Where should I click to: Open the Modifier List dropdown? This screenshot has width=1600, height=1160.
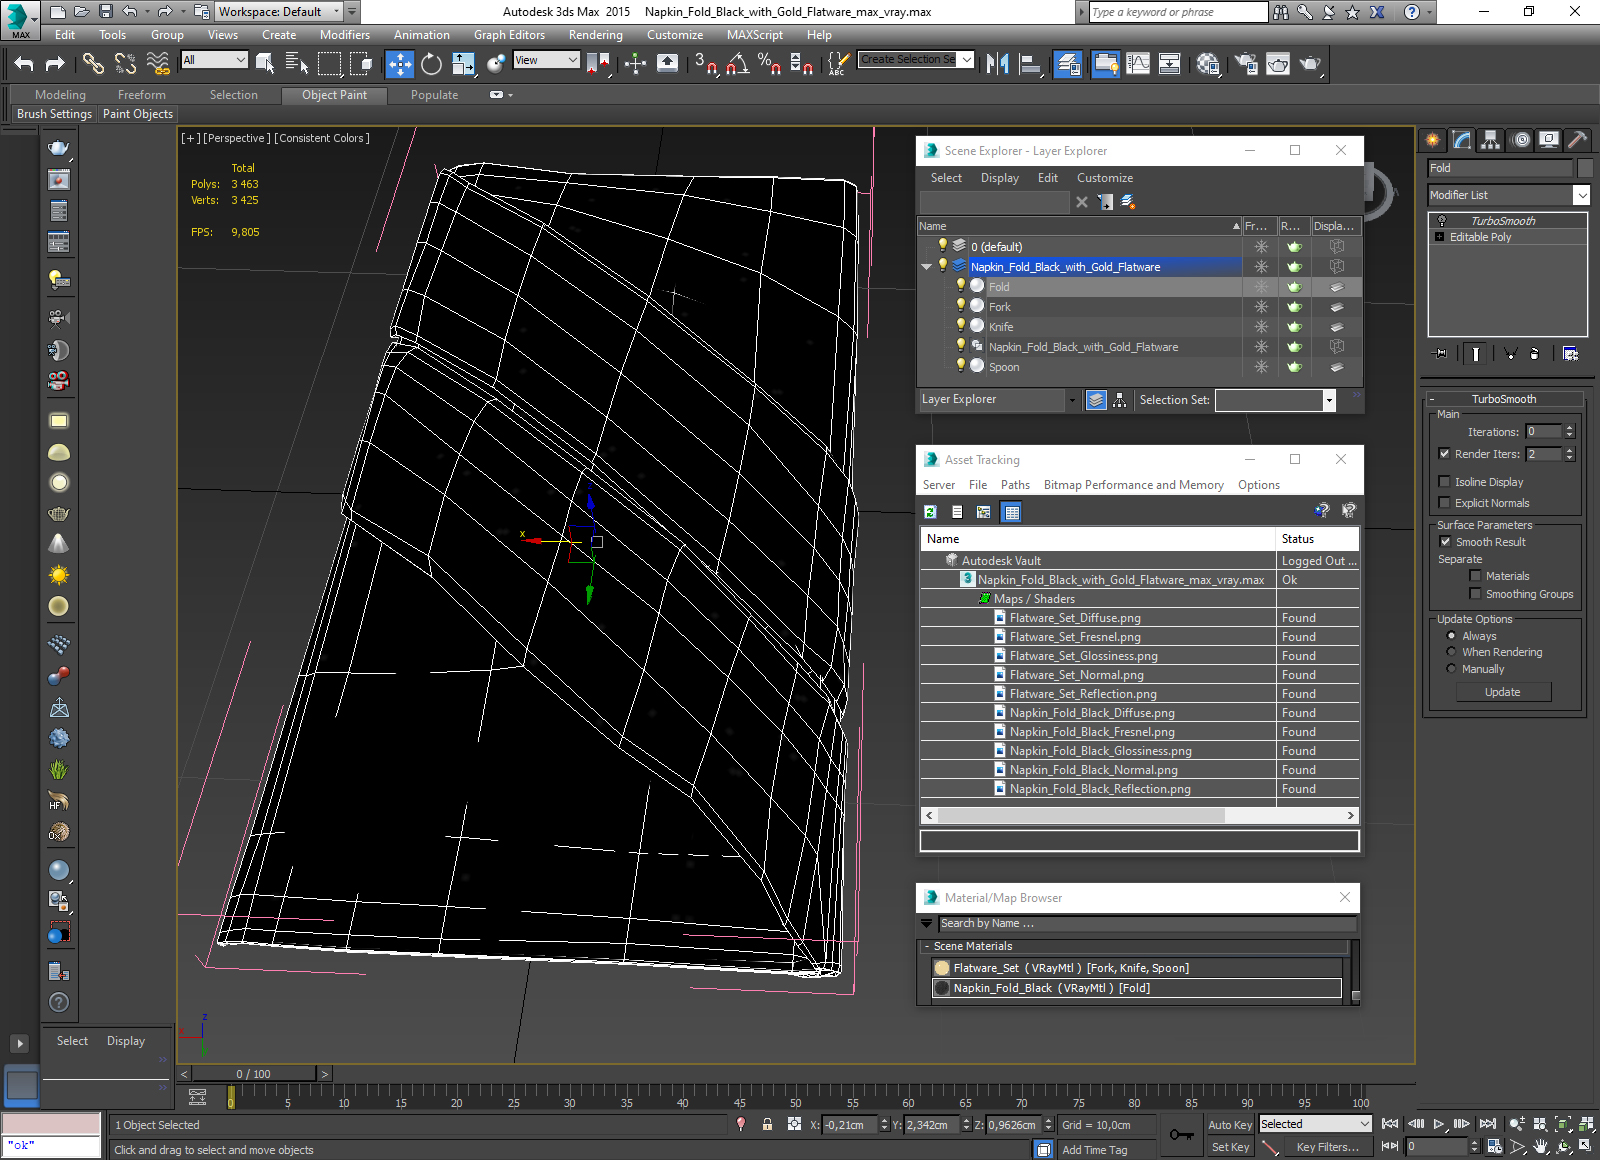tap(1581, 195)
